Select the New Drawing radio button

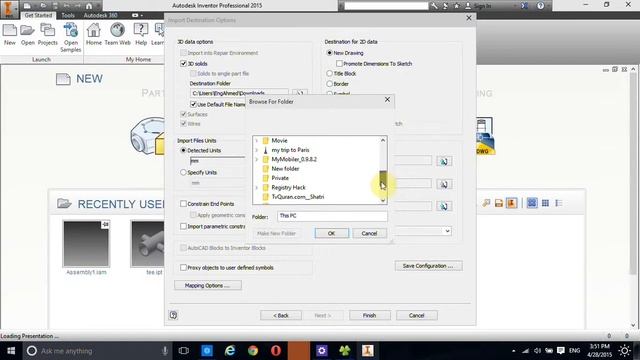point(329,53)
